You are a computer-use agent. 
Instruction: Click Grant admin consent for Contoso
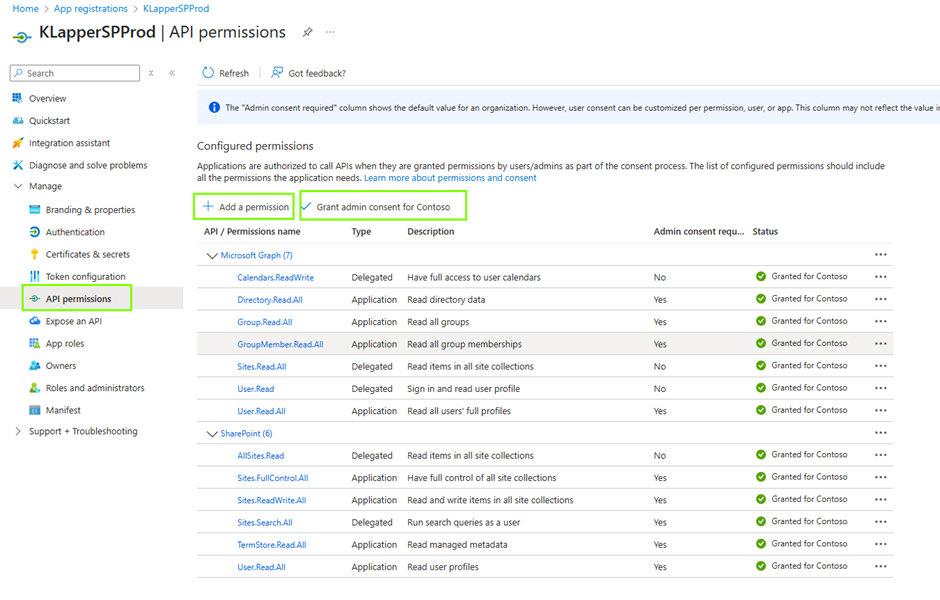coord(383,206)
